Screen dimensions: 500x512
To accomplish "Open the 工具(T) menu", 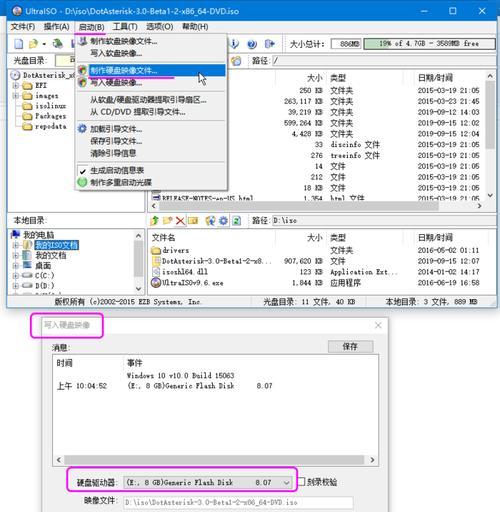I will [125, 27].
